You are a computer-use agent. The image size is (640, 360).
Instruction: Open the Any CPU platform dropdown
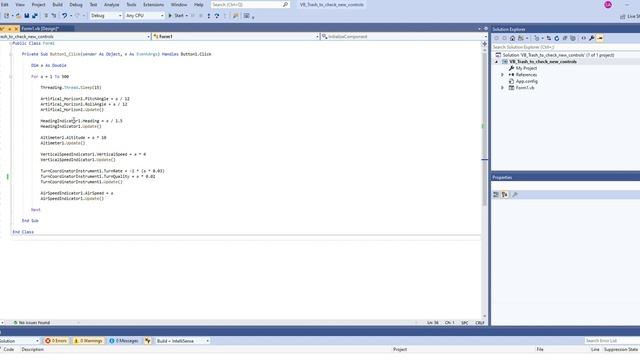[144, 16]
